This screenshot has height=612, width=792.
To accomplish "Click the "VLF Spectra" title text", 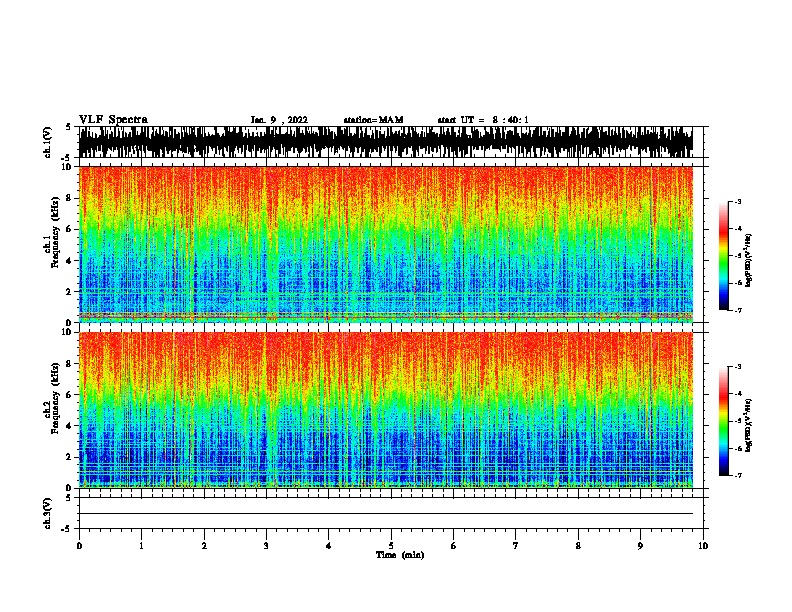I will pyautogui.click(x=113, y=120).
